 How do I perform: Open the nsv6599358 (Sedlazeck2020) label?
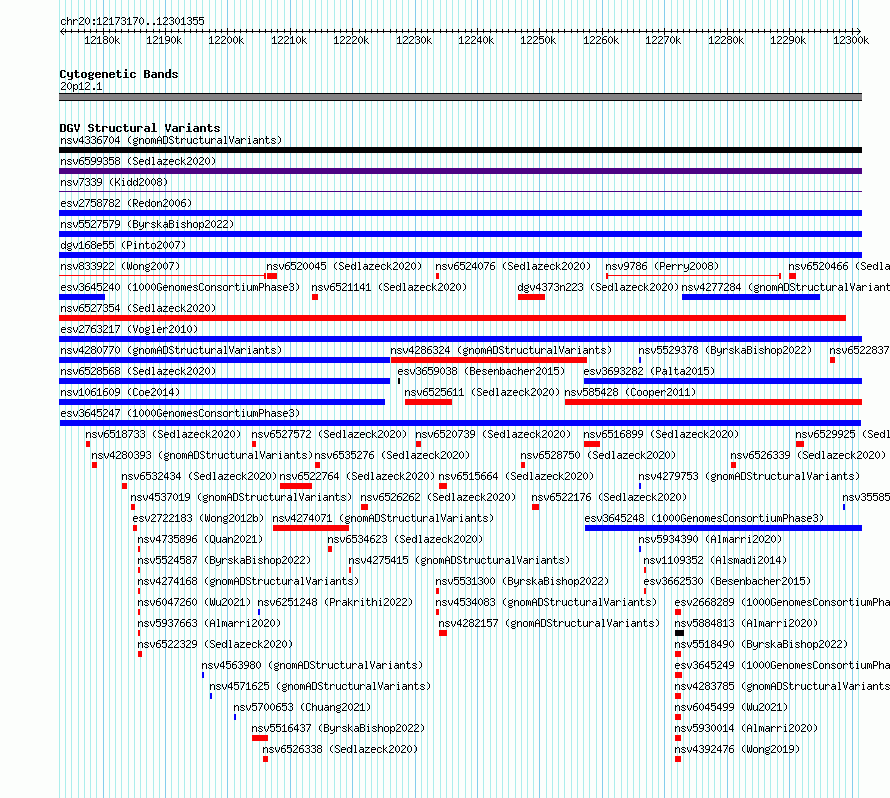pos(138,161)
